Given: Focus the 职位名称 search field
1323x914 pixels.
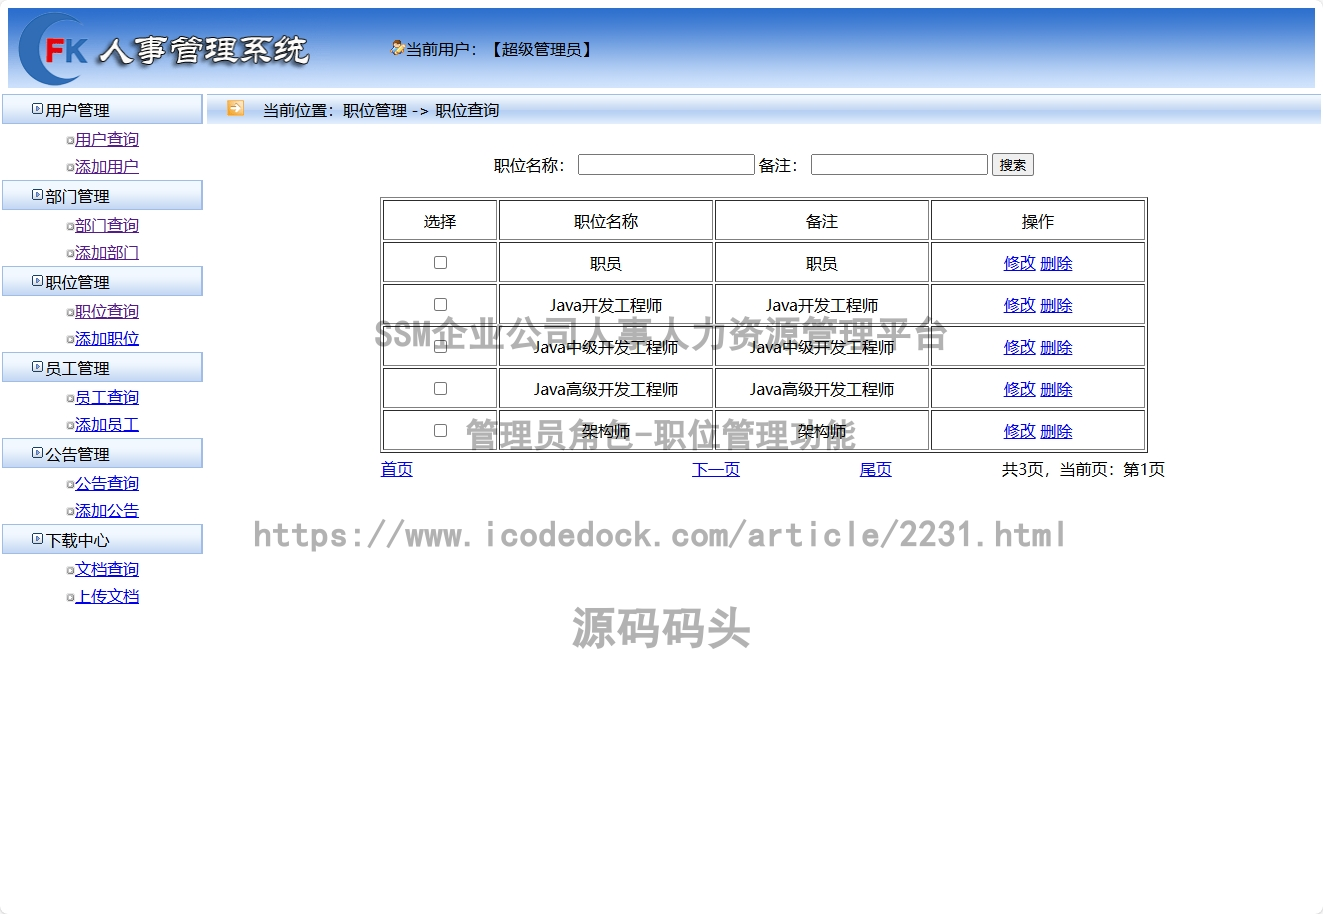Looking at the screenshot, I should pos(666,165).
